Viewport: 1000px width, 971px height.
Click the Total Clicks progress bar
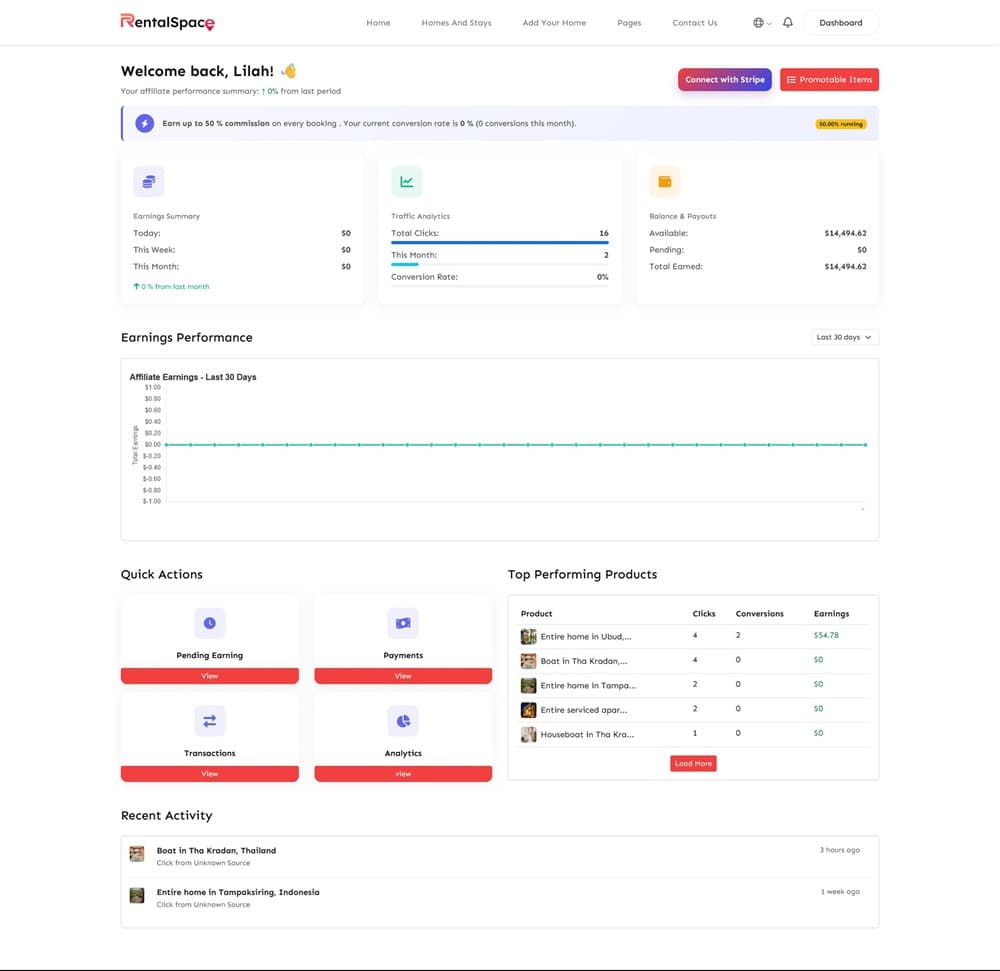click(x=499, y=242)
